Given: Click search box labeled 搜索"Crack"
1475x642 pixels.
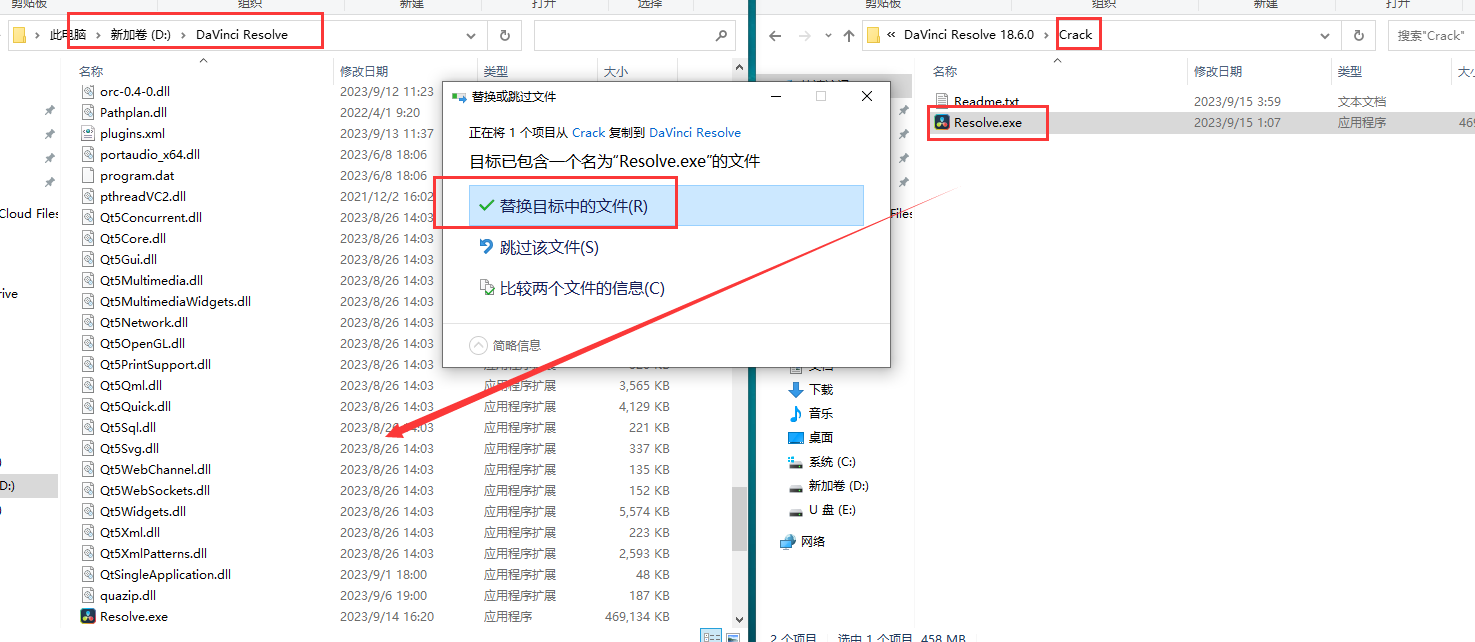Looking at the screenshot, I should pos(1431,35).
